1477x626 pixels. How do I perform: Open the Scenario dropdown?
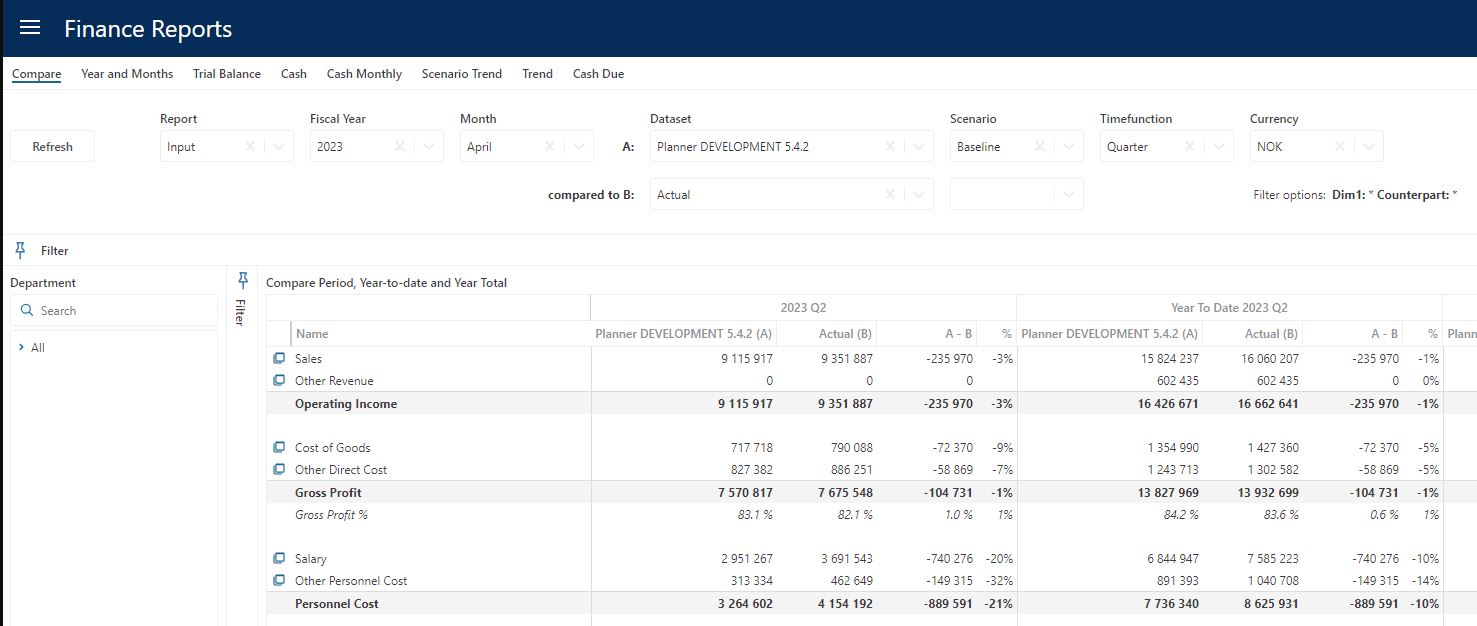1066,146
